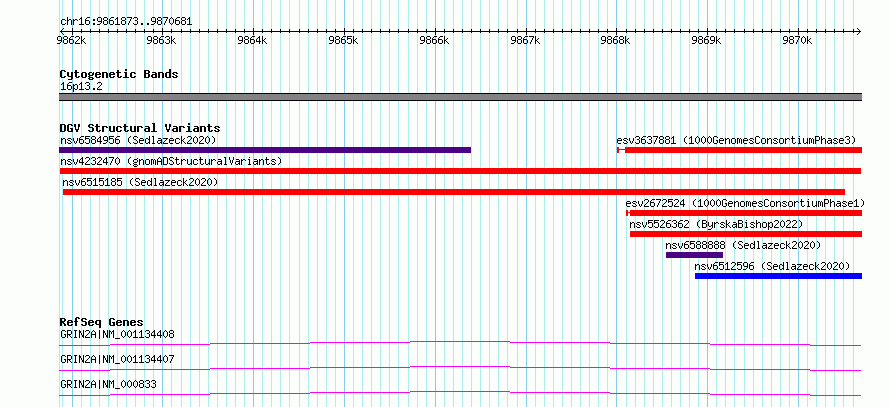Click the gray 16p13.2 cytogenetic band bar

pos(460,97)
